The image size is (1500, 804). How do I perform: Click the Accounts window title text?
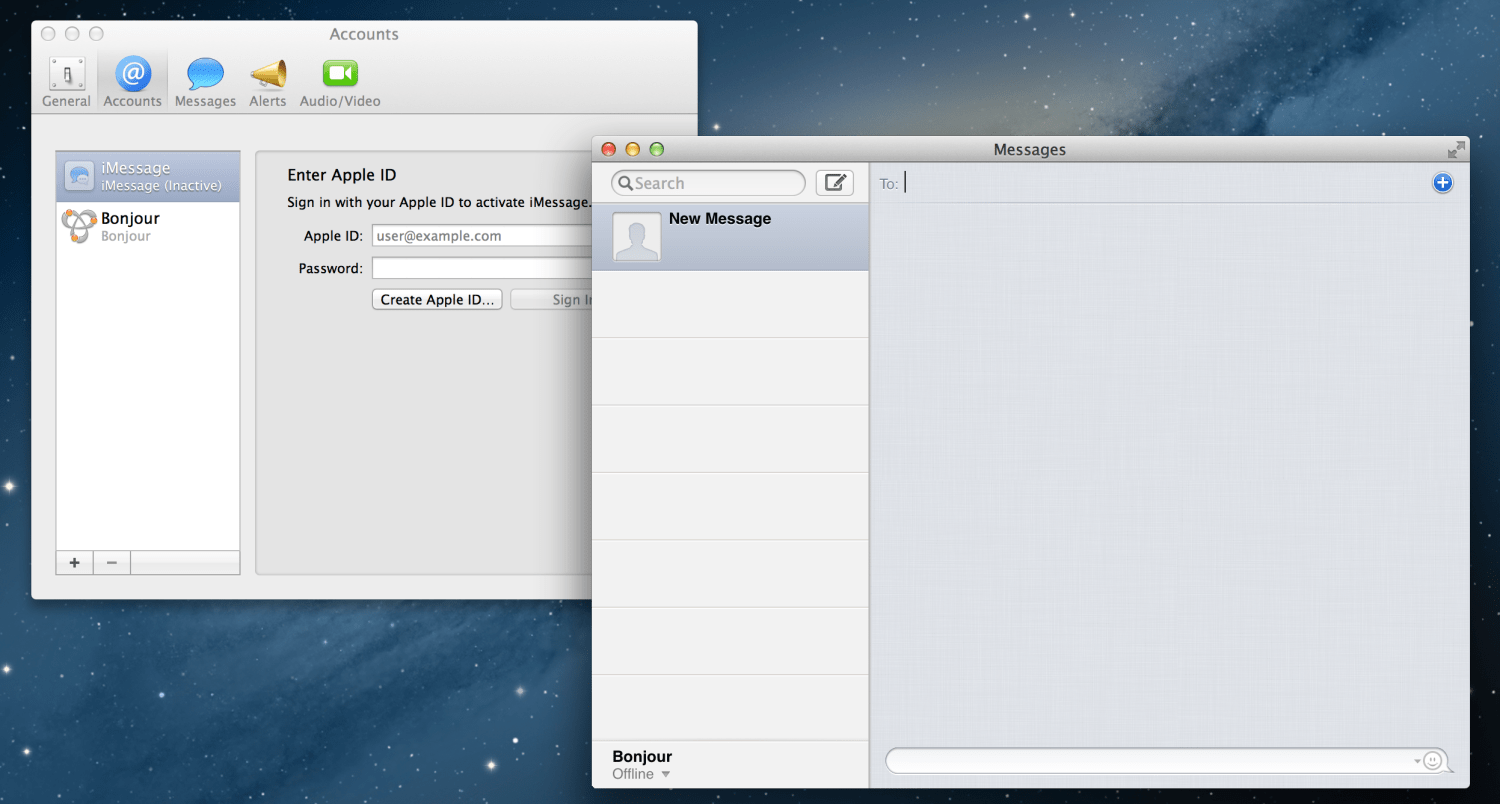click(x=364, y=34)
